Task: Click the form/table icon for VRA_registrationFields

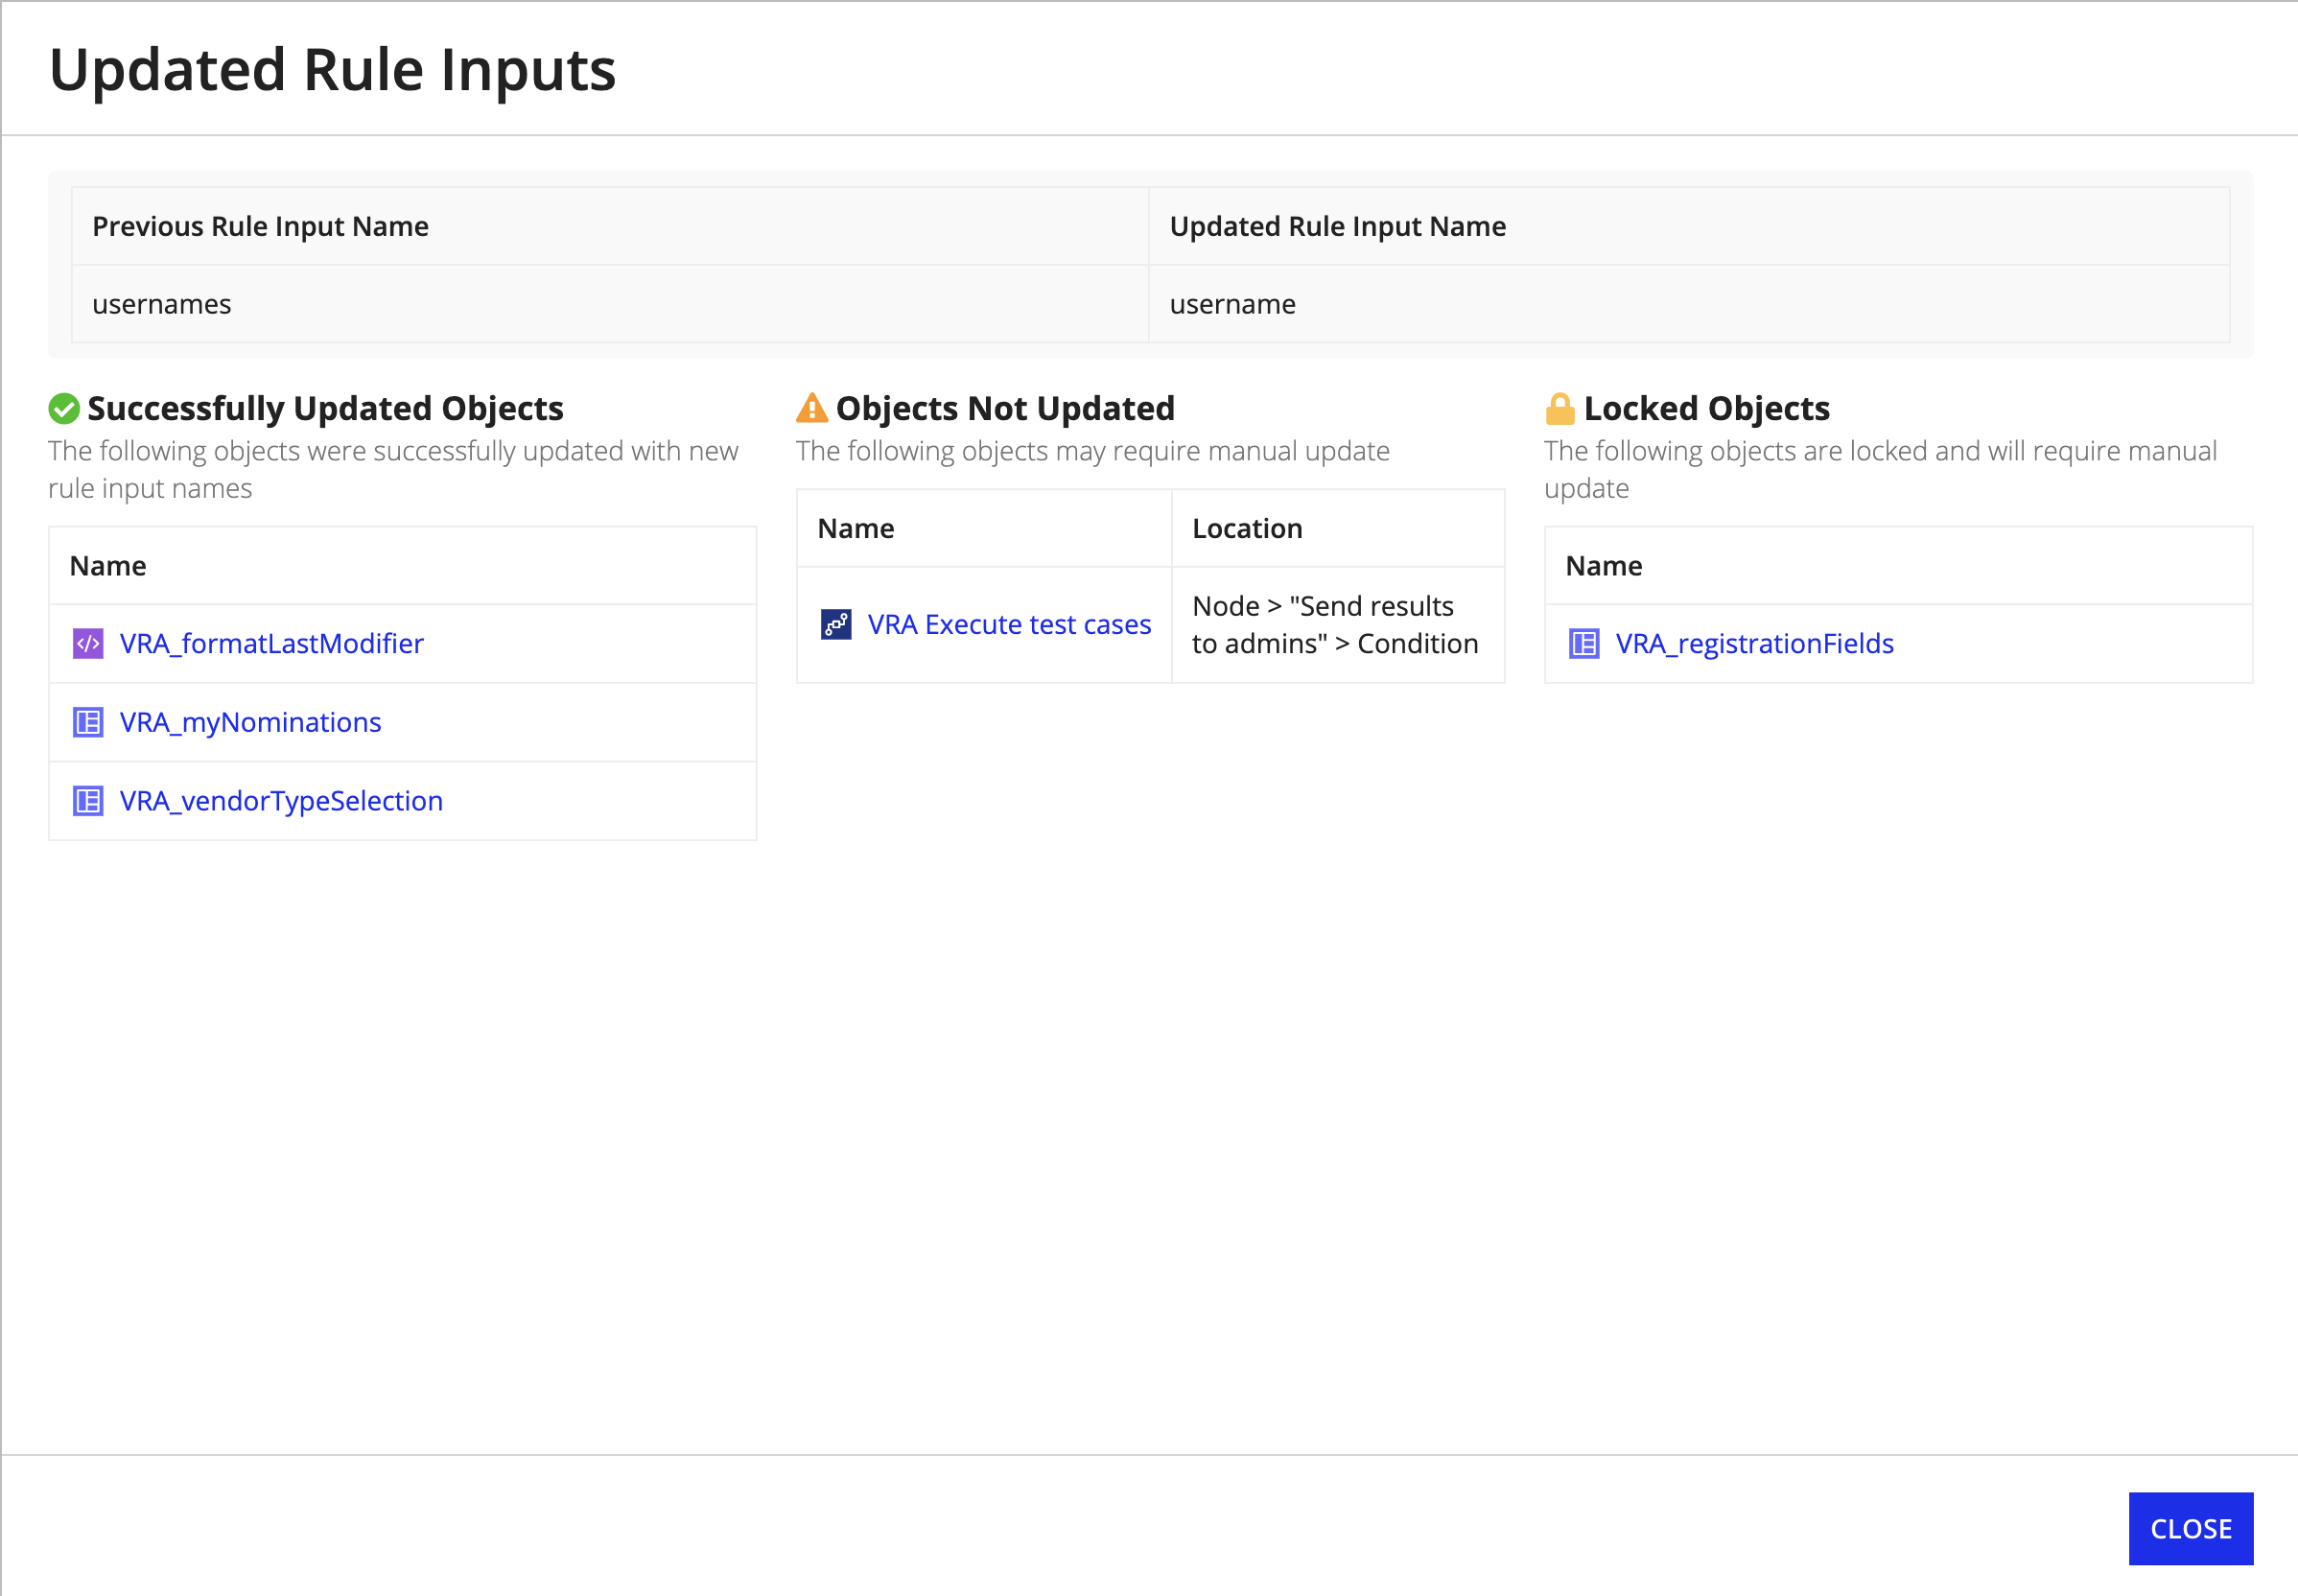Action: point(1585,643)
